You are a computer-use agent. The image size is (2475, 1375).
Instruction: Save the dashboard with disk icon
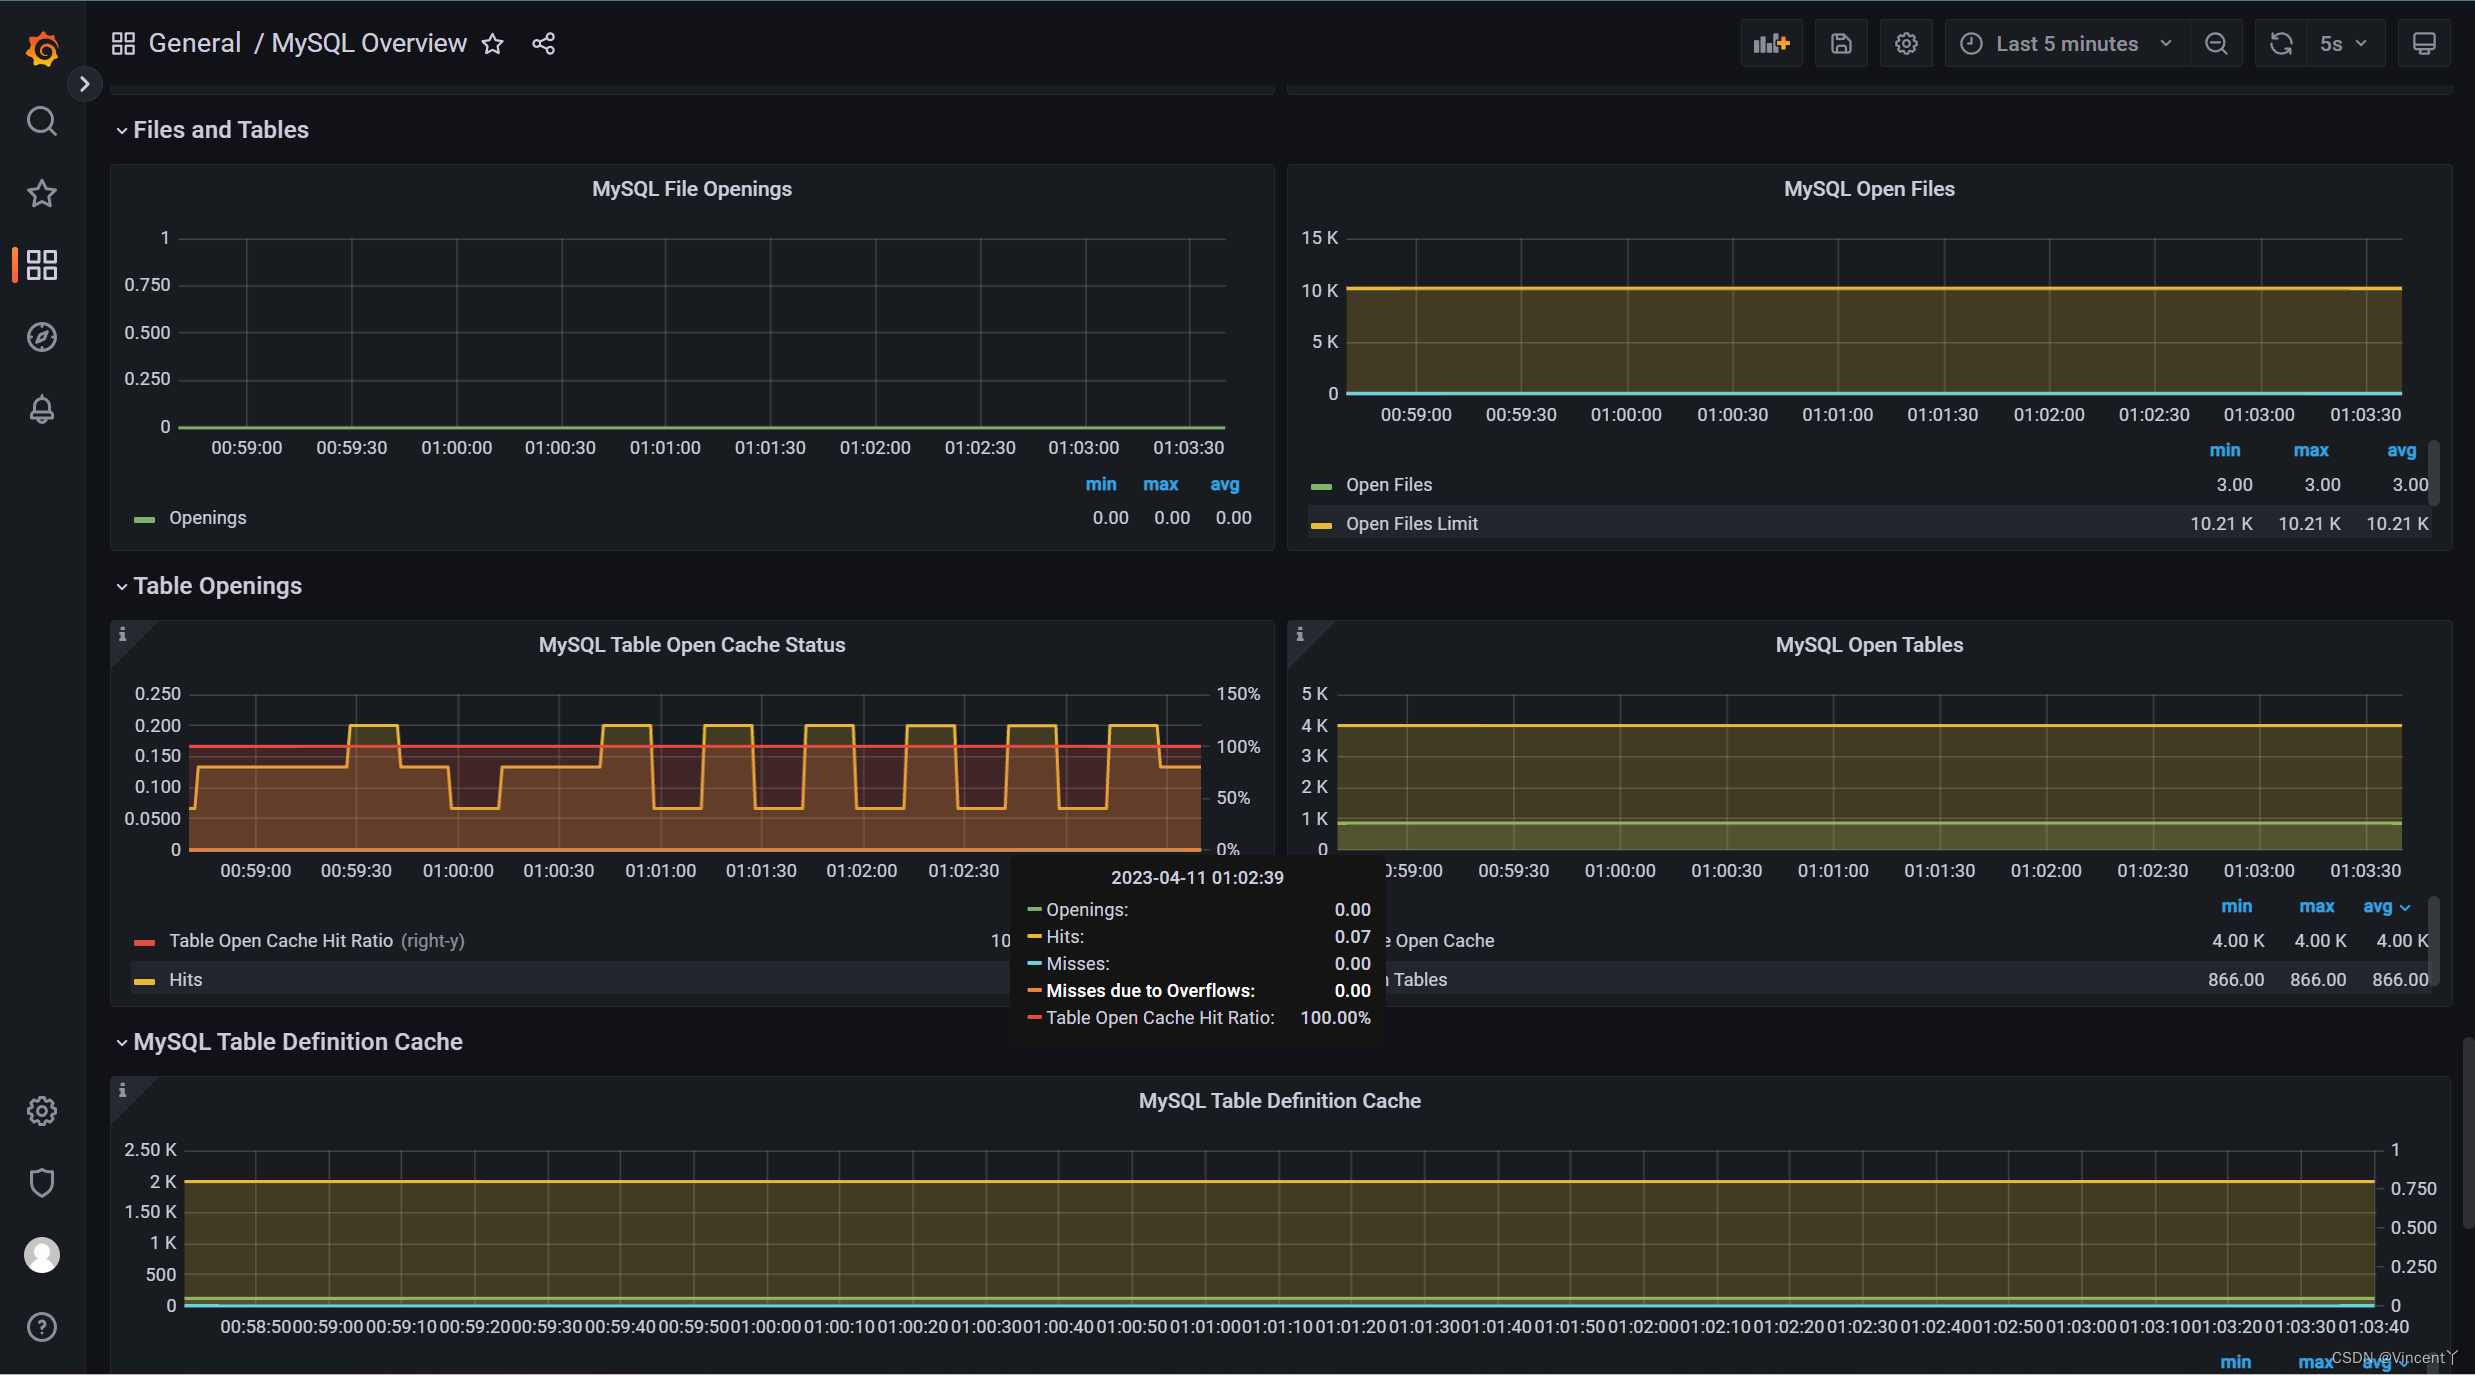point(1841,44)
